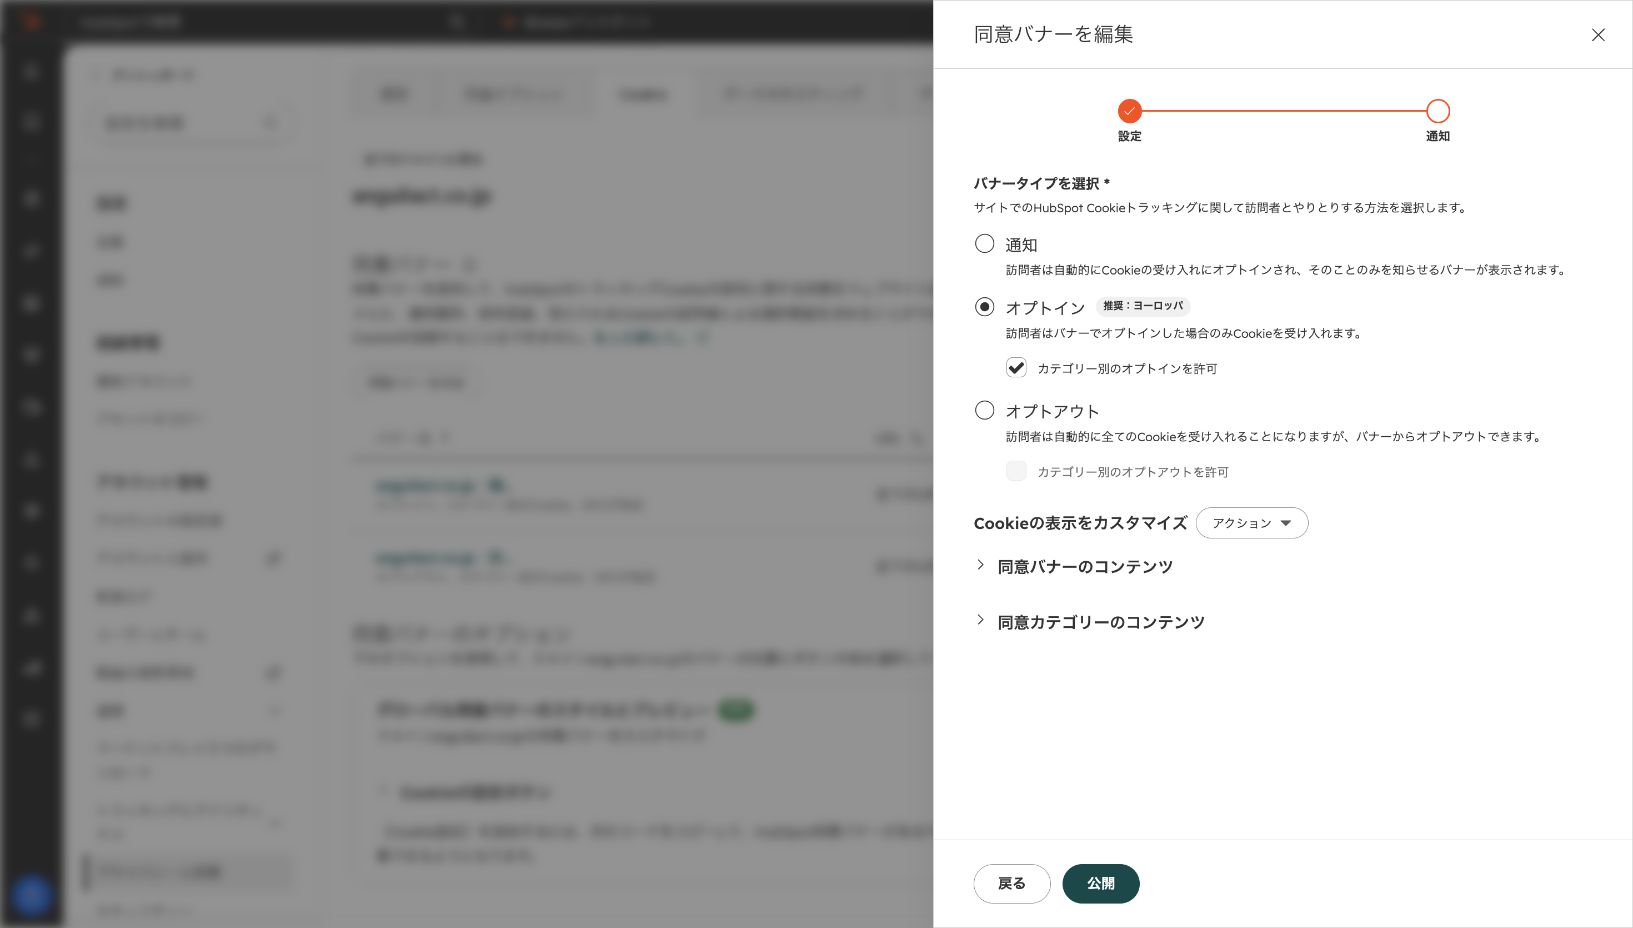Select the オプトアウト radio button
Screen dimensions: 1633x928
(x=985, y=410)
